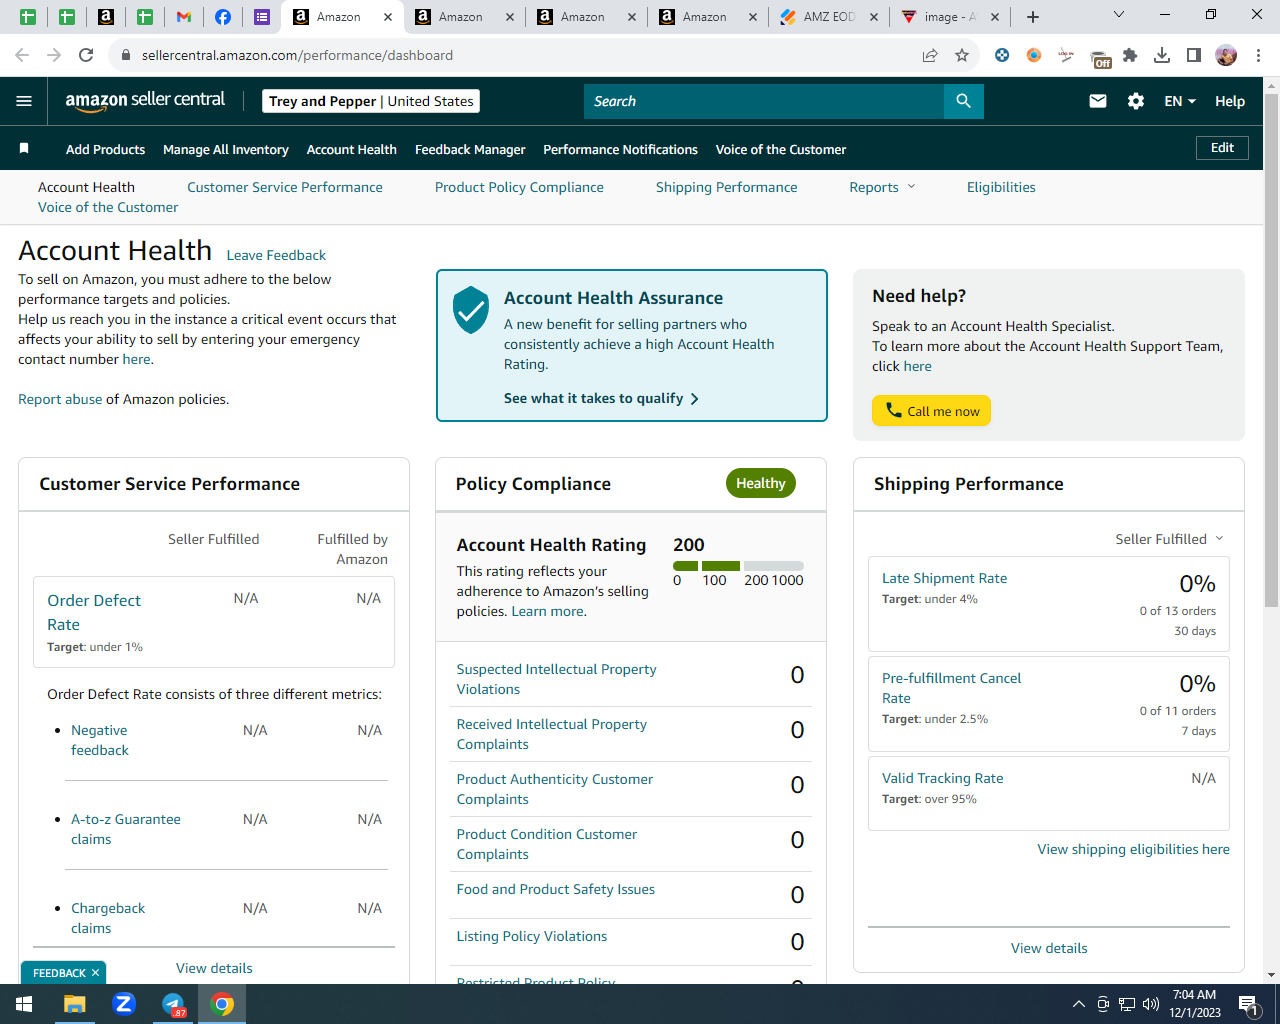
Task: Click the search magnifier button
Action: (964, 101)
